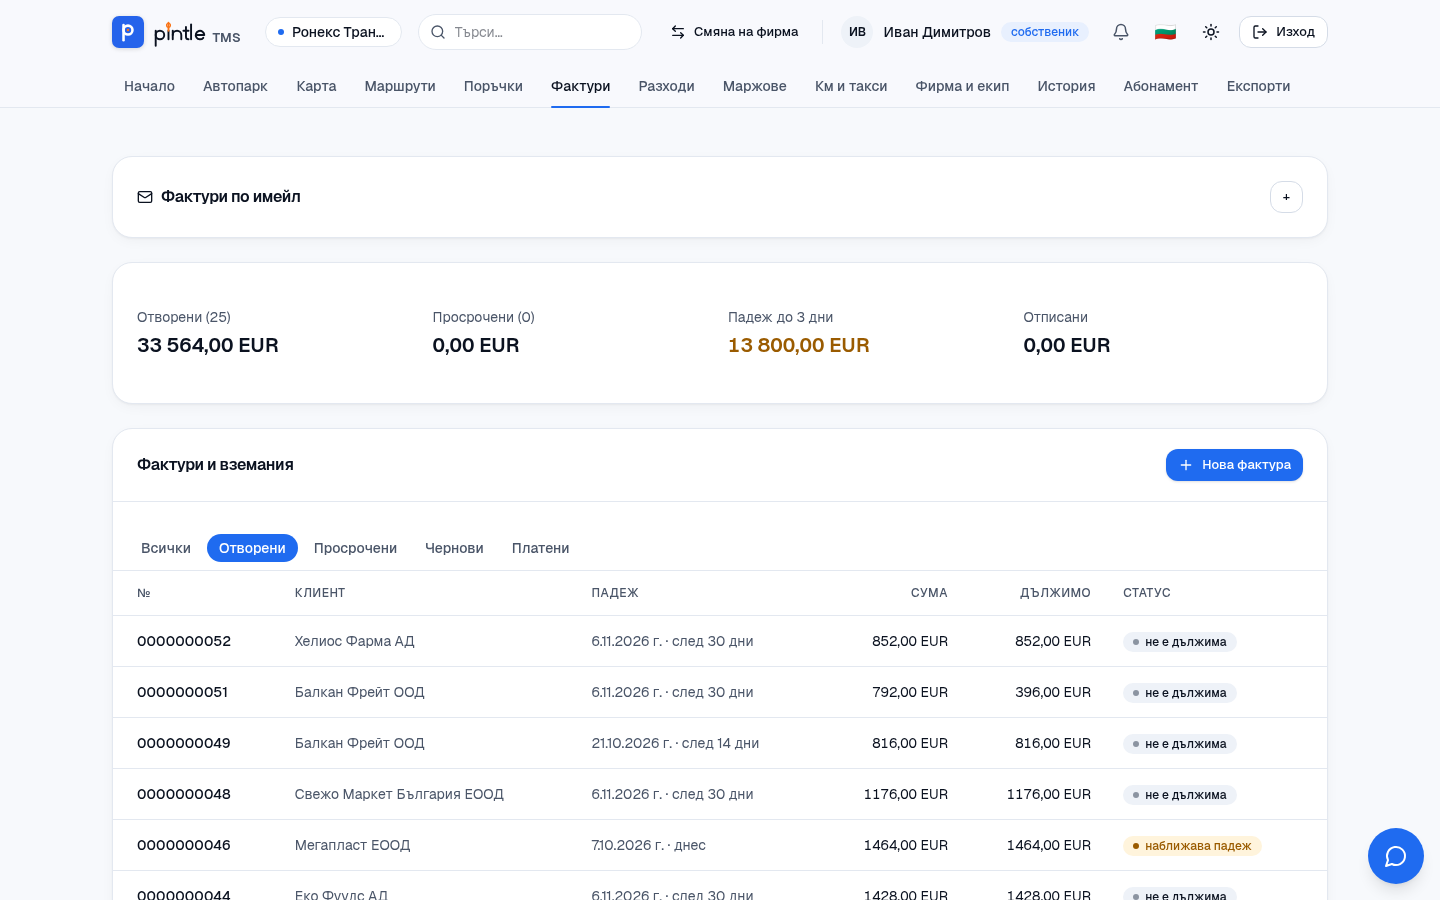Open invoice 0000000052 row
The height and width of the screenshot is (900, 1440).
click(x=720, y=641)
